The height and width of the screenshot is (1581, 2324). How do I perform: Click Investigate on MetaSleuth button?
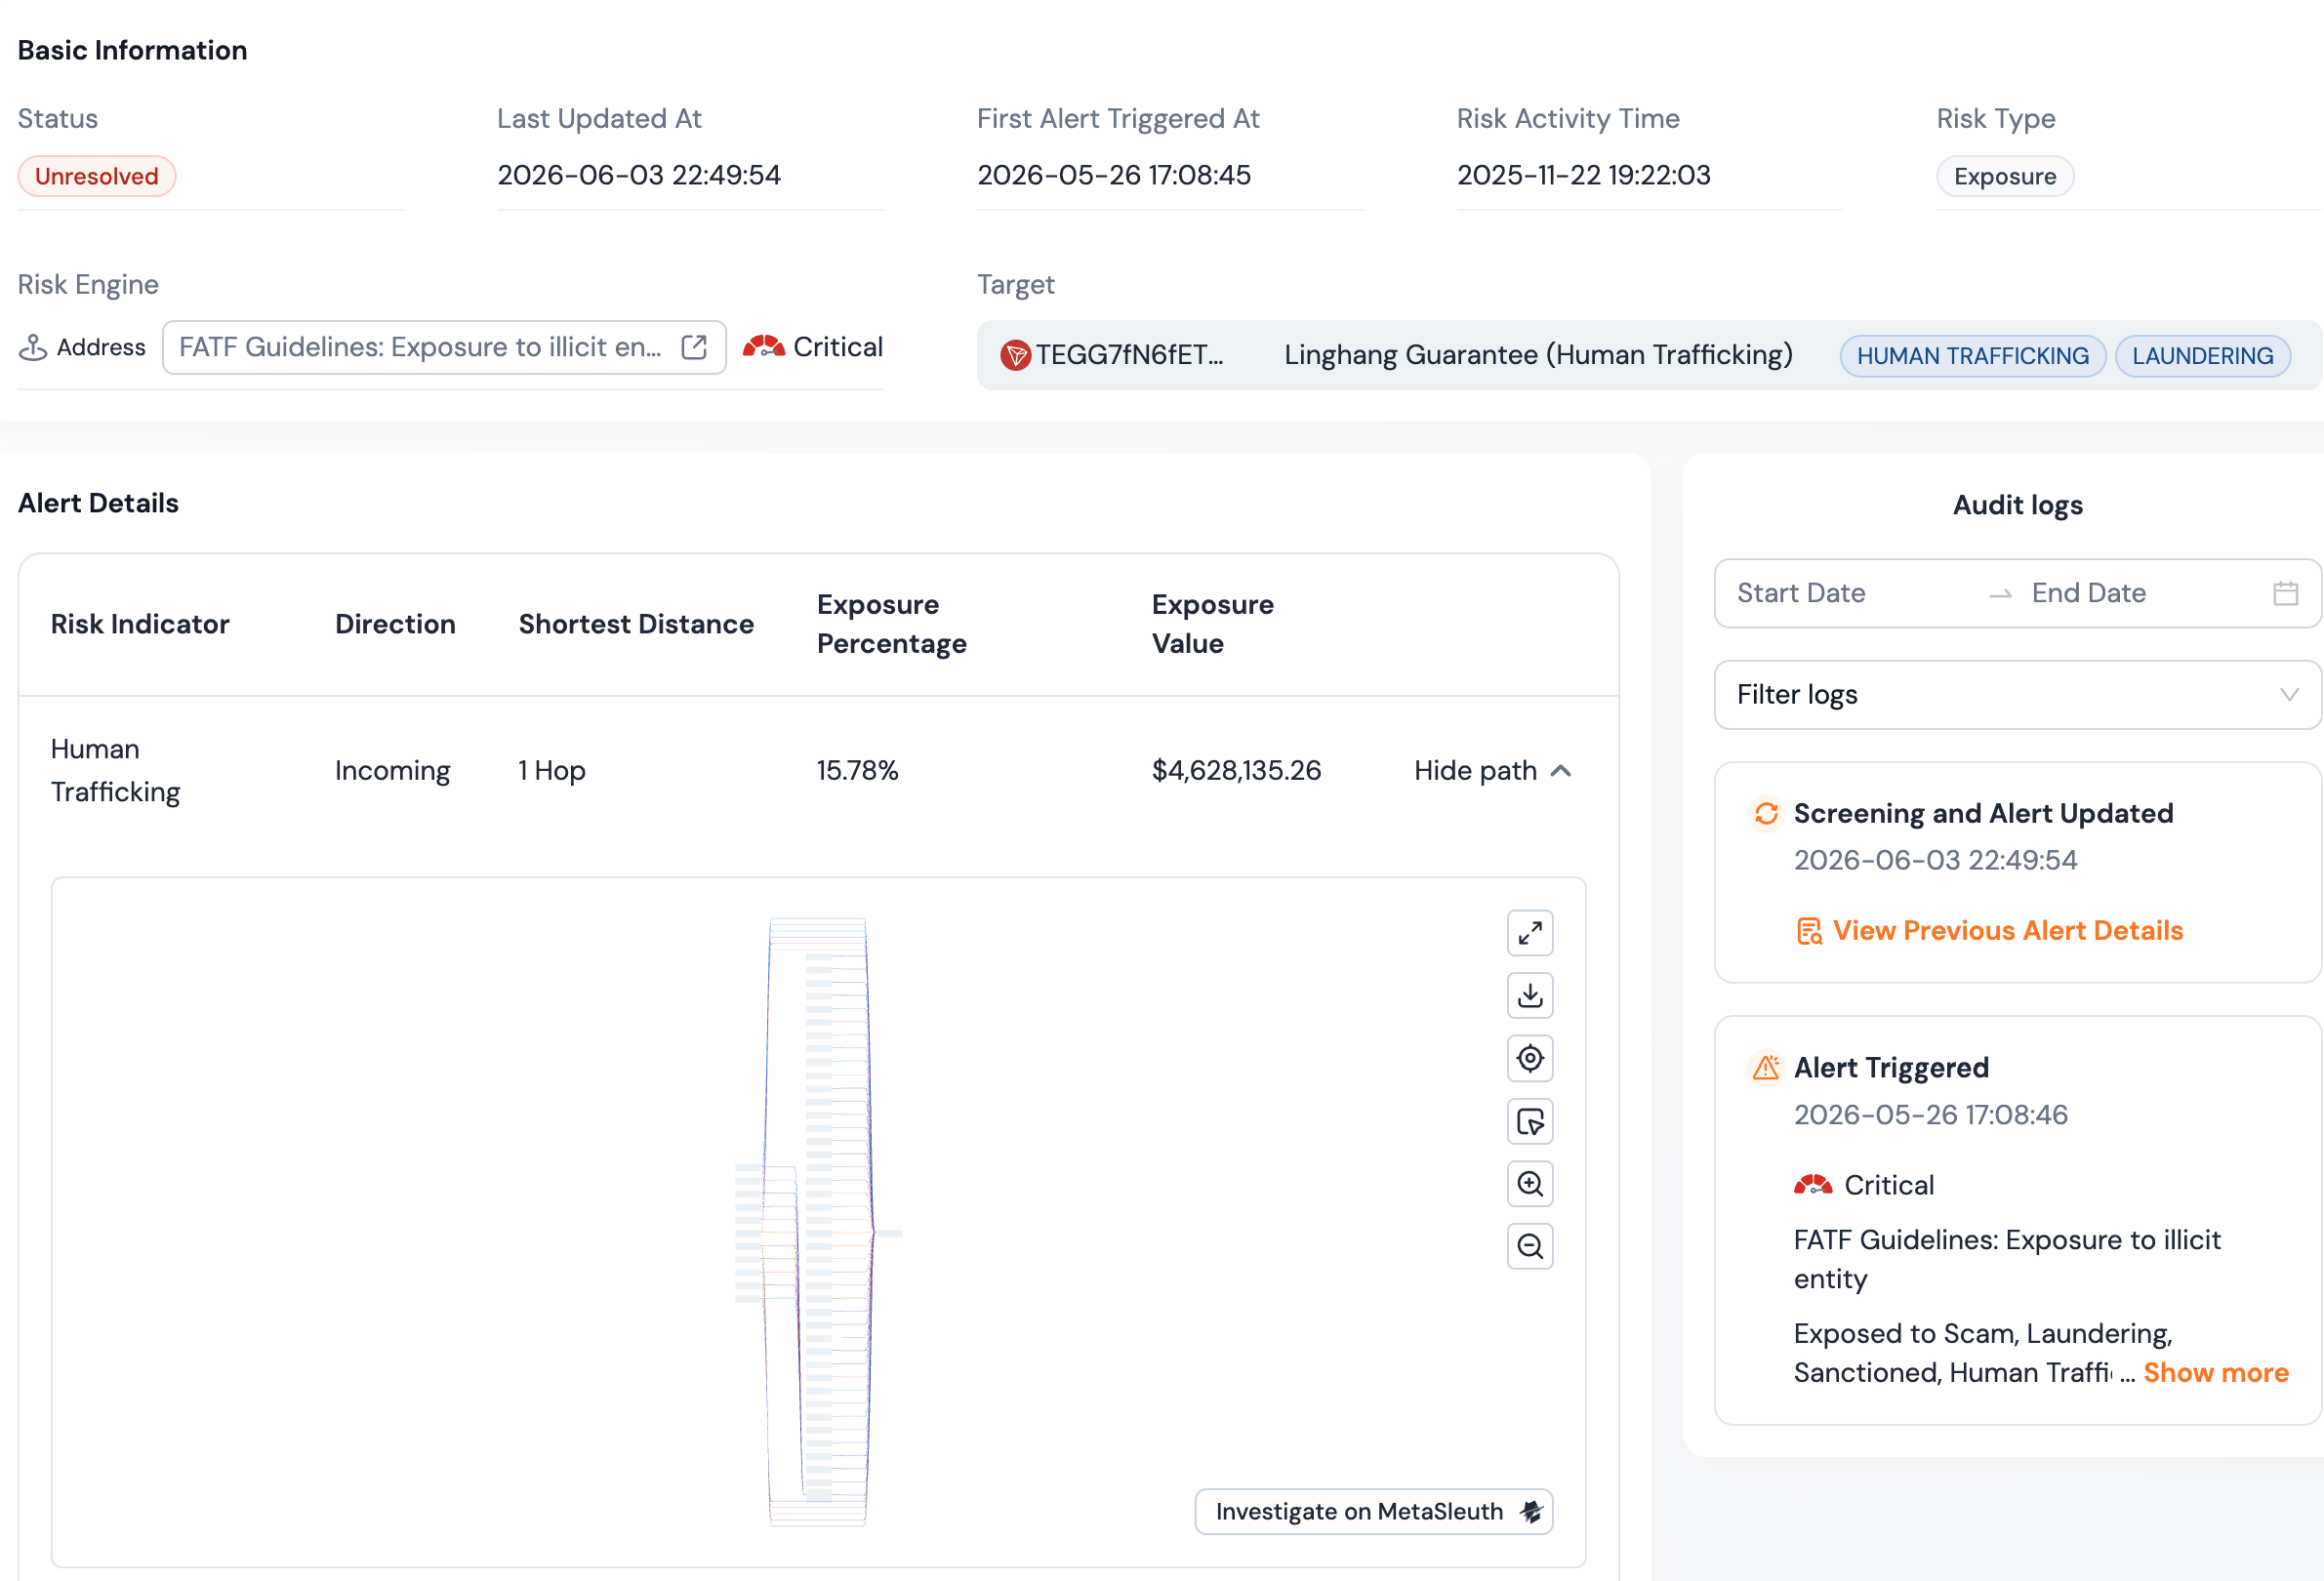1373,1511
